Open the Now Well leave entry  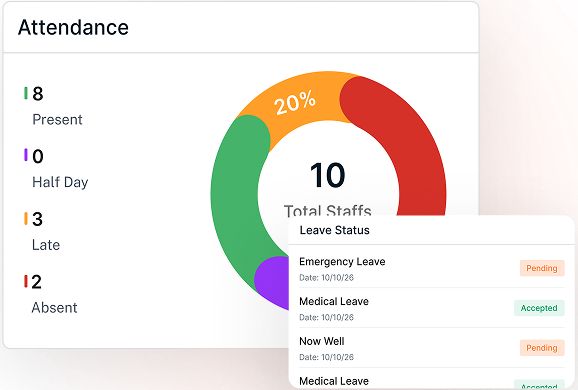coord(432,348)
